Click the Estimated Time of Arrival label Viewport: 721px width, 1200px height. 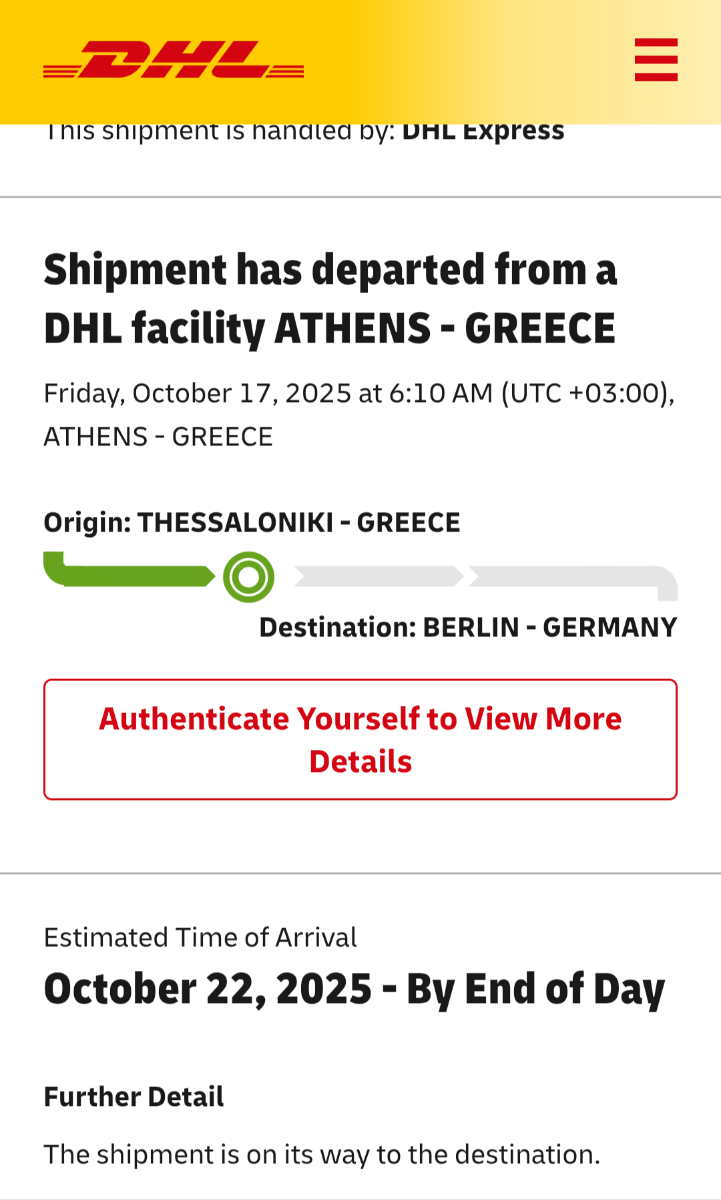coord(200,937)
